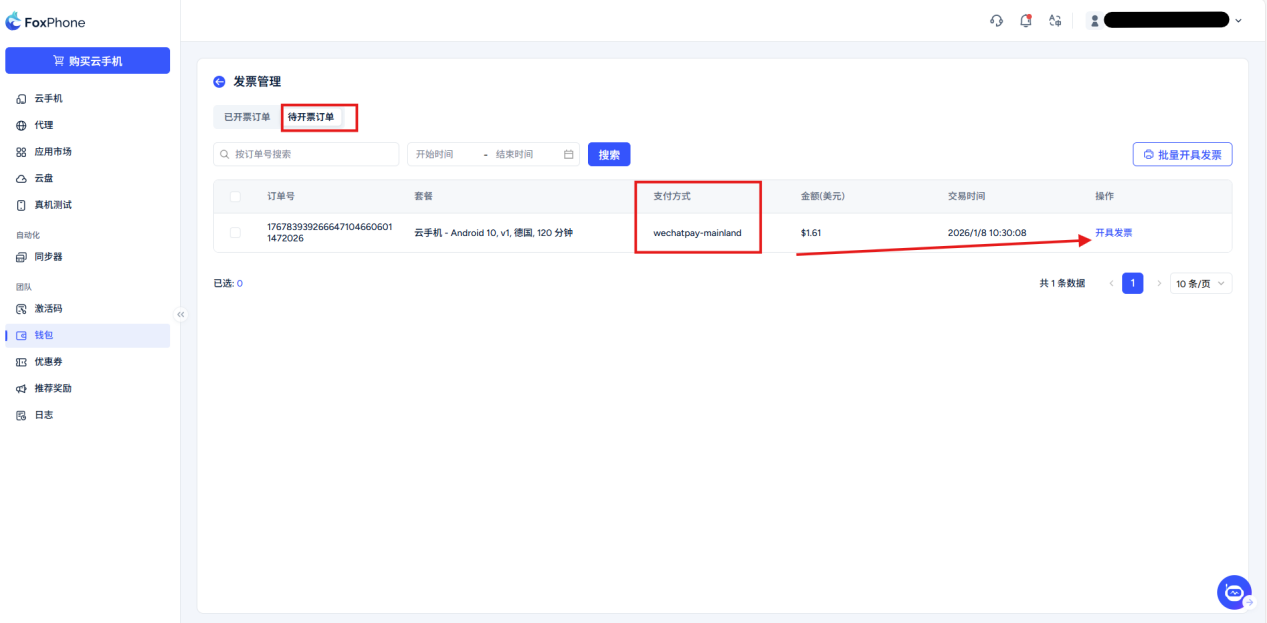The image size is (1267, 623).
Task: Click the calendar icon in date range
Action: pos(569,155)
